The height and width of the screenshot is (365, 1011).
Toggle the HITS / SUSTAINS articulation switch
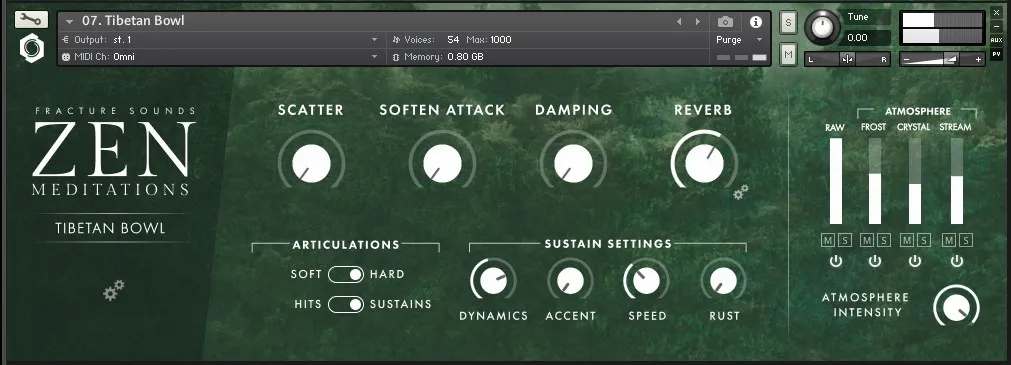click(346, 304)
